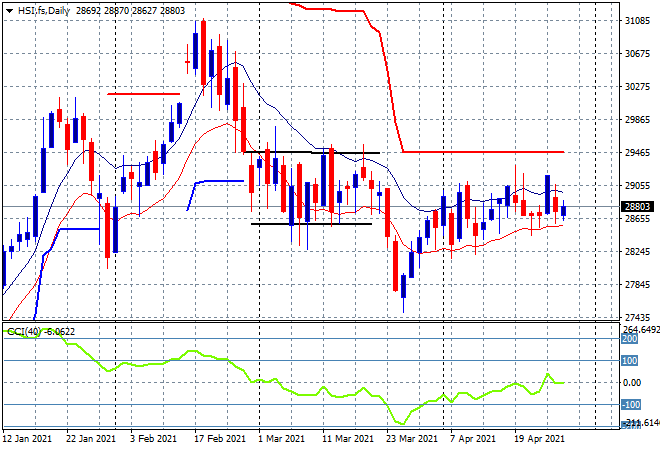Click the 1 Mar 2021 date label

pyautogui.click(x=281, y=439)
